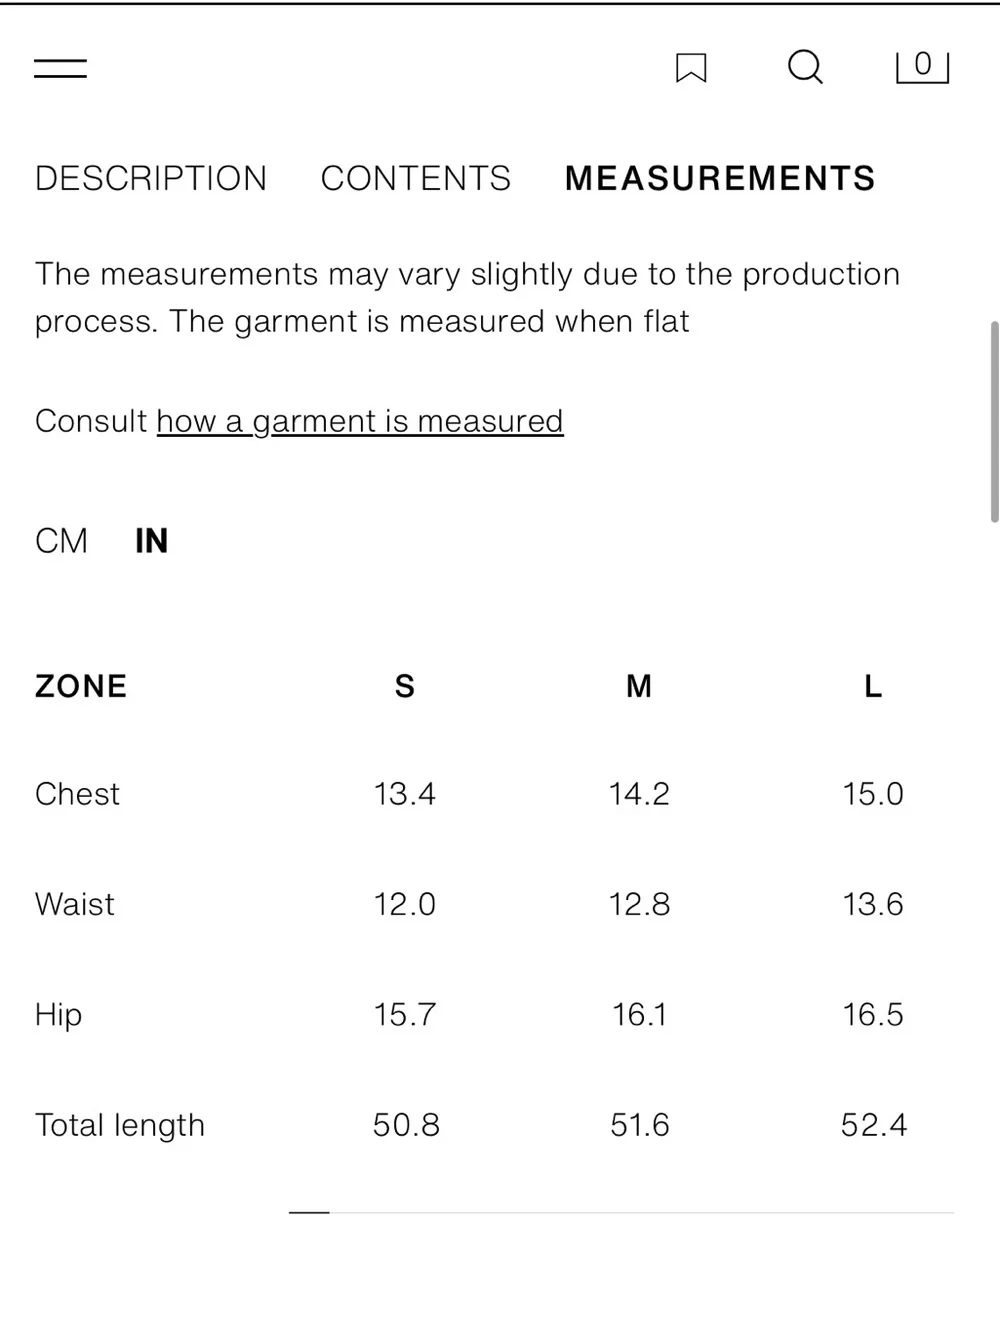
Task: Click the vertical page scrollbar
Action: point(994,421)
